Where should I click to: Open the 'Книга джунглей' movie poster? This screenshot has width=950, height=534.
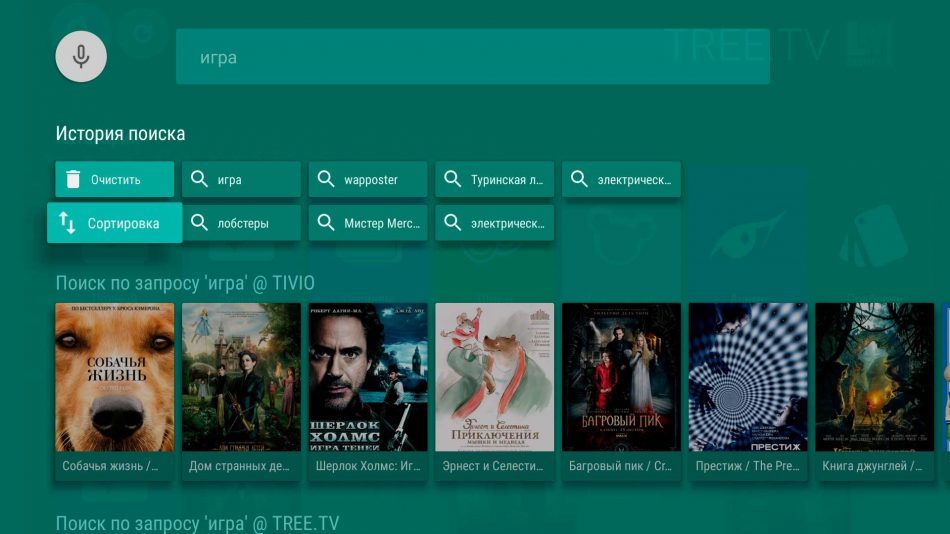pos(874,377)
